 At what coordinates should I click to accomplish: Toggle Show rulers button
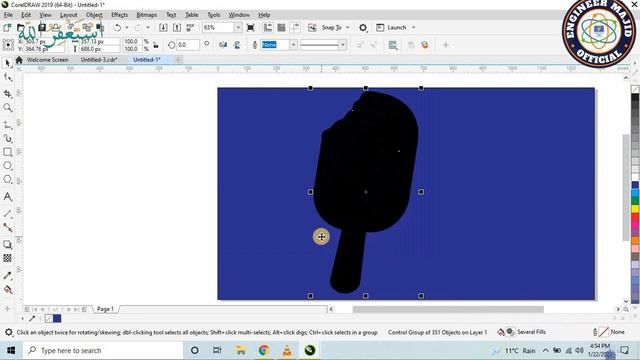(x=268, y=27)
